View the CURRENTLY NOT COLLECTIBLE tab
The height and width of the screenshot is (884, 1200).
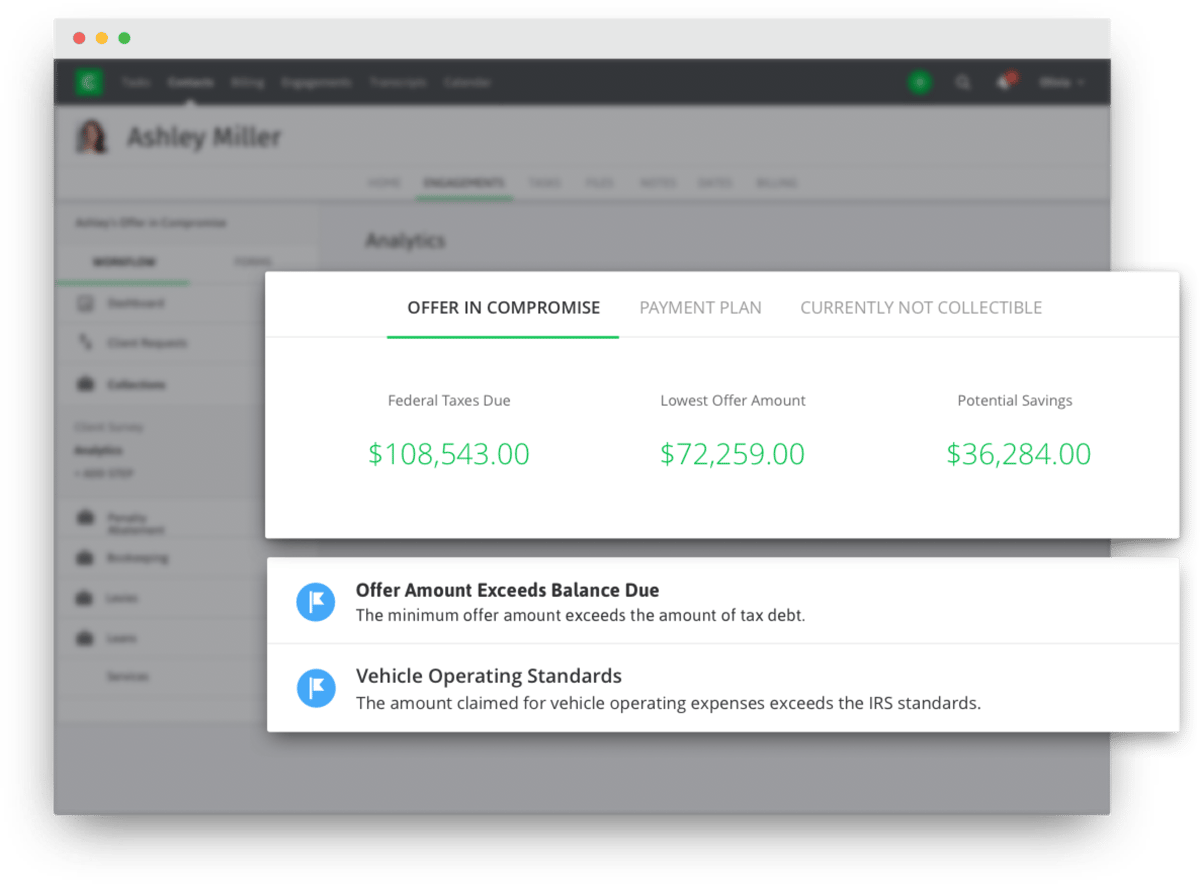point(920,308)
